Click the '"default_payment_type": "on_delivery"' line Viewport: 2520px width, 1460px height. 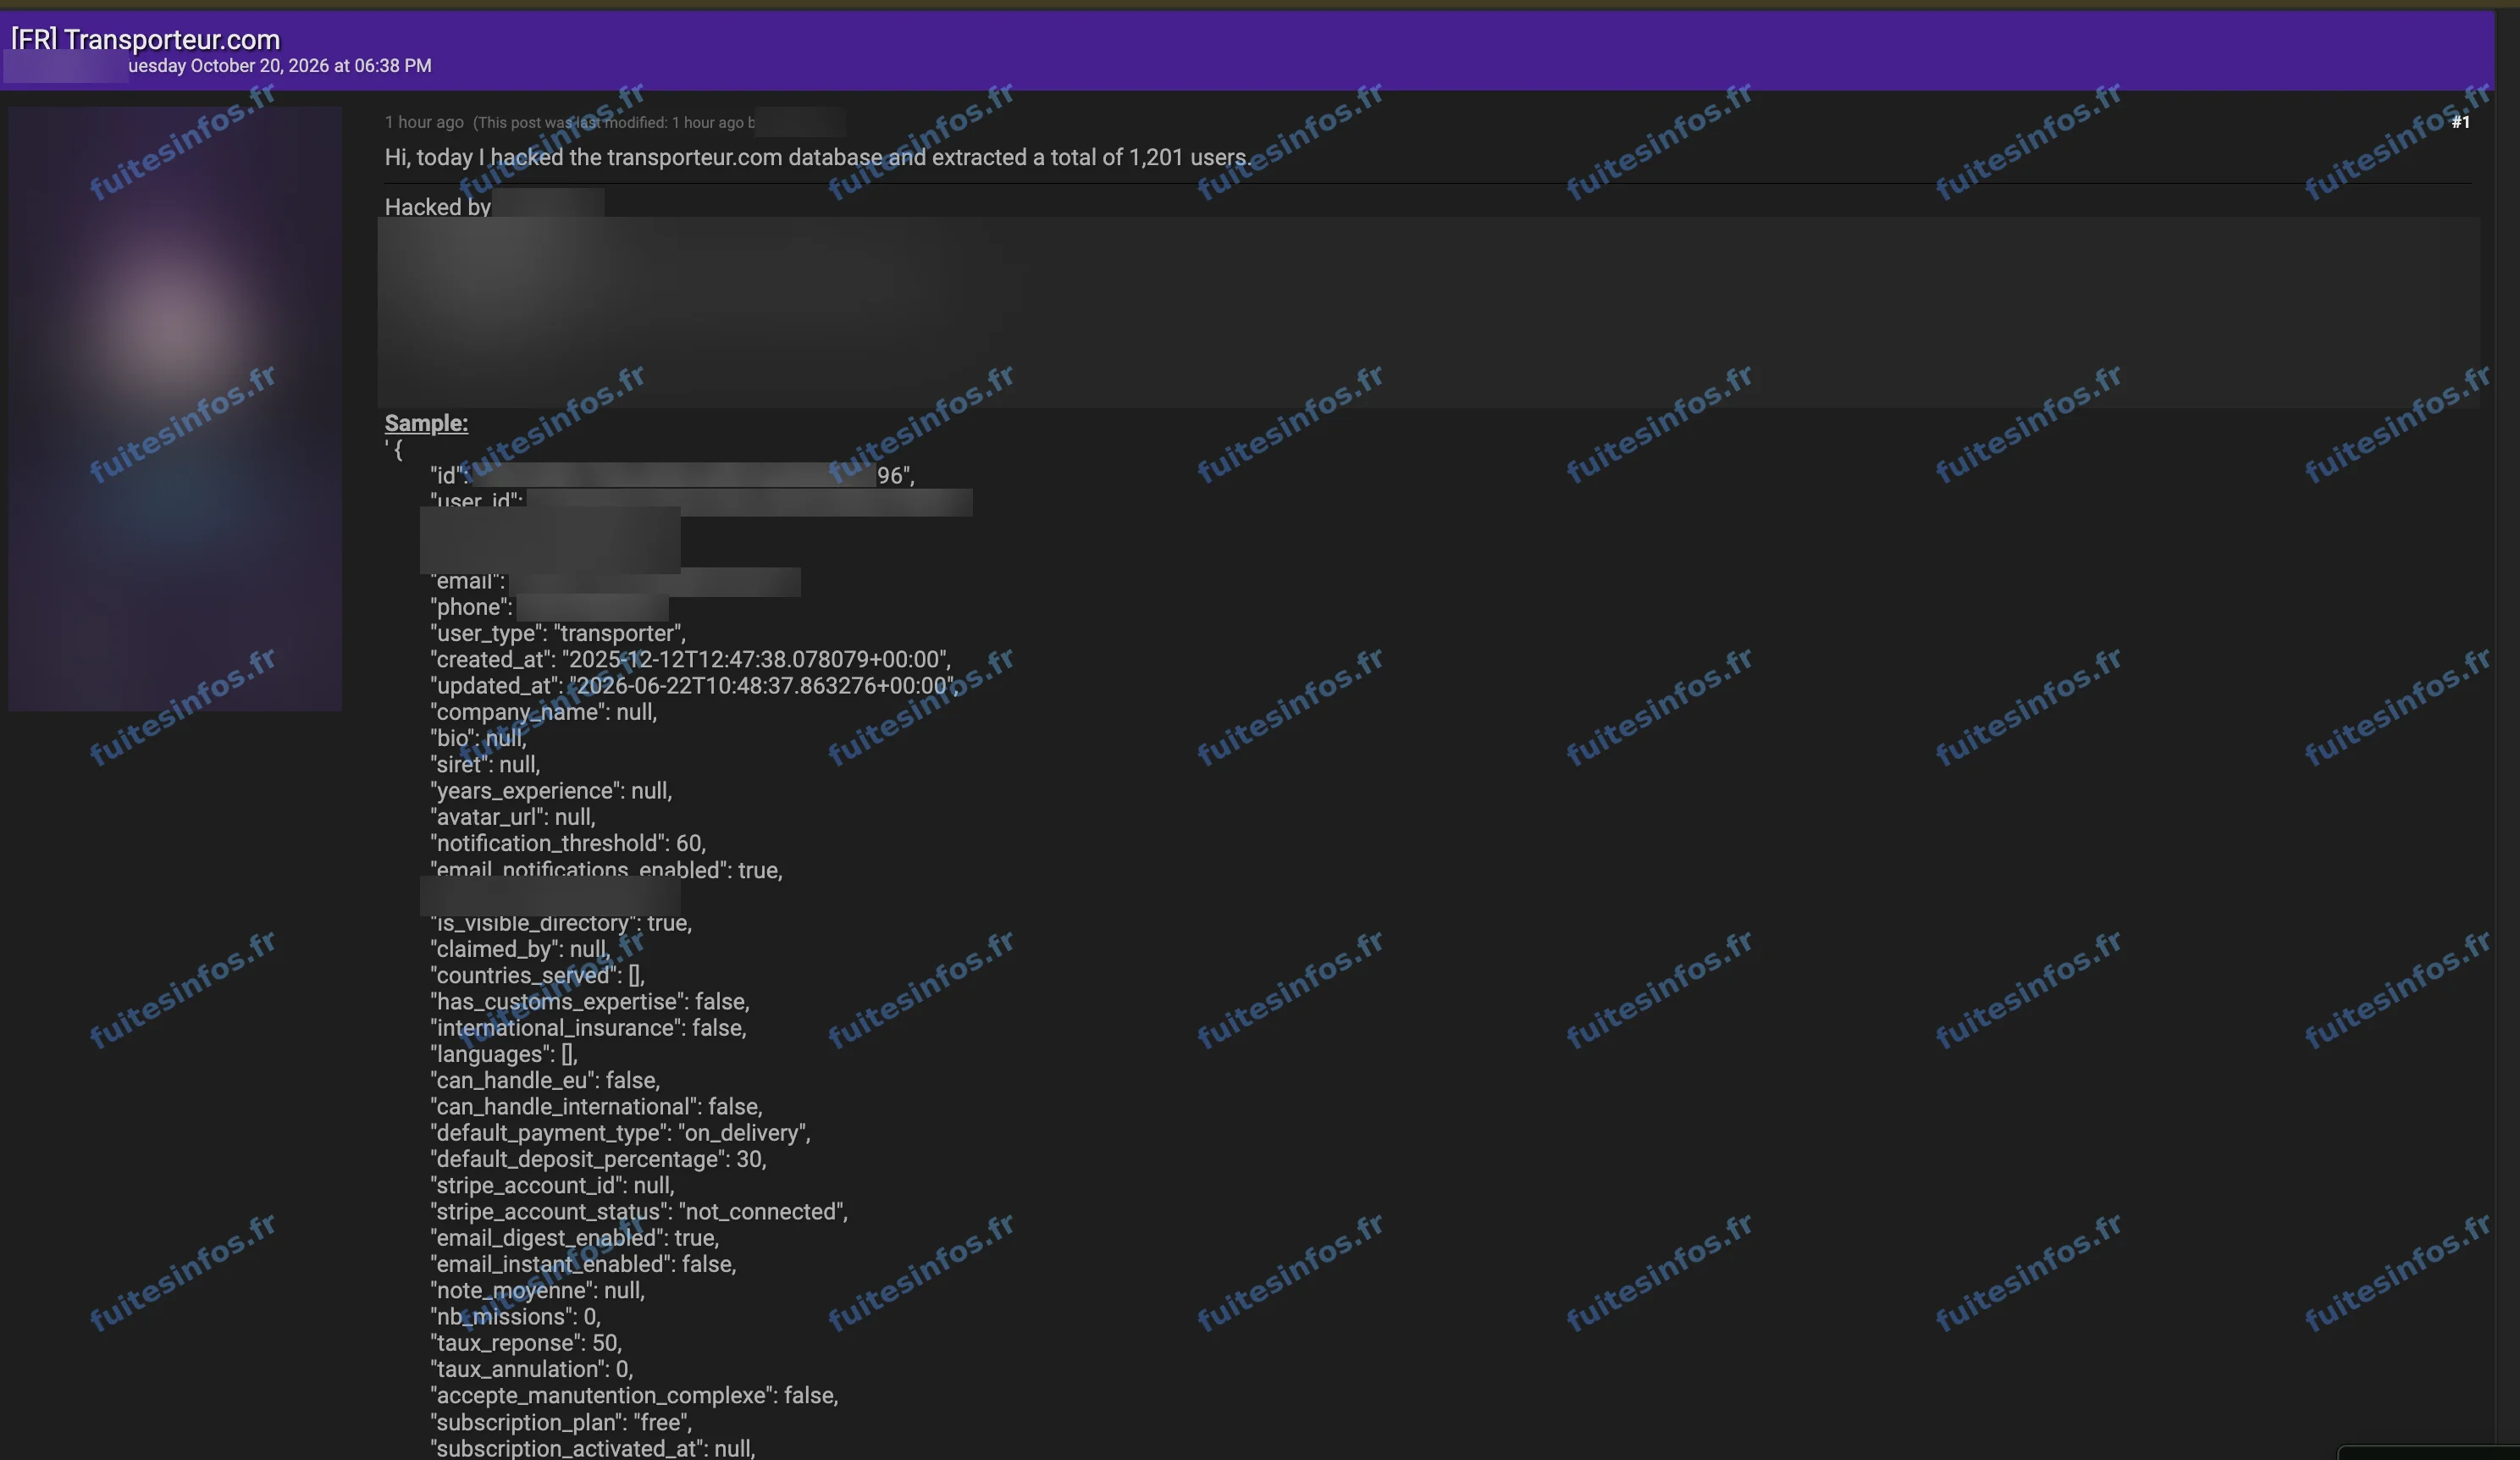(621, 1133)
